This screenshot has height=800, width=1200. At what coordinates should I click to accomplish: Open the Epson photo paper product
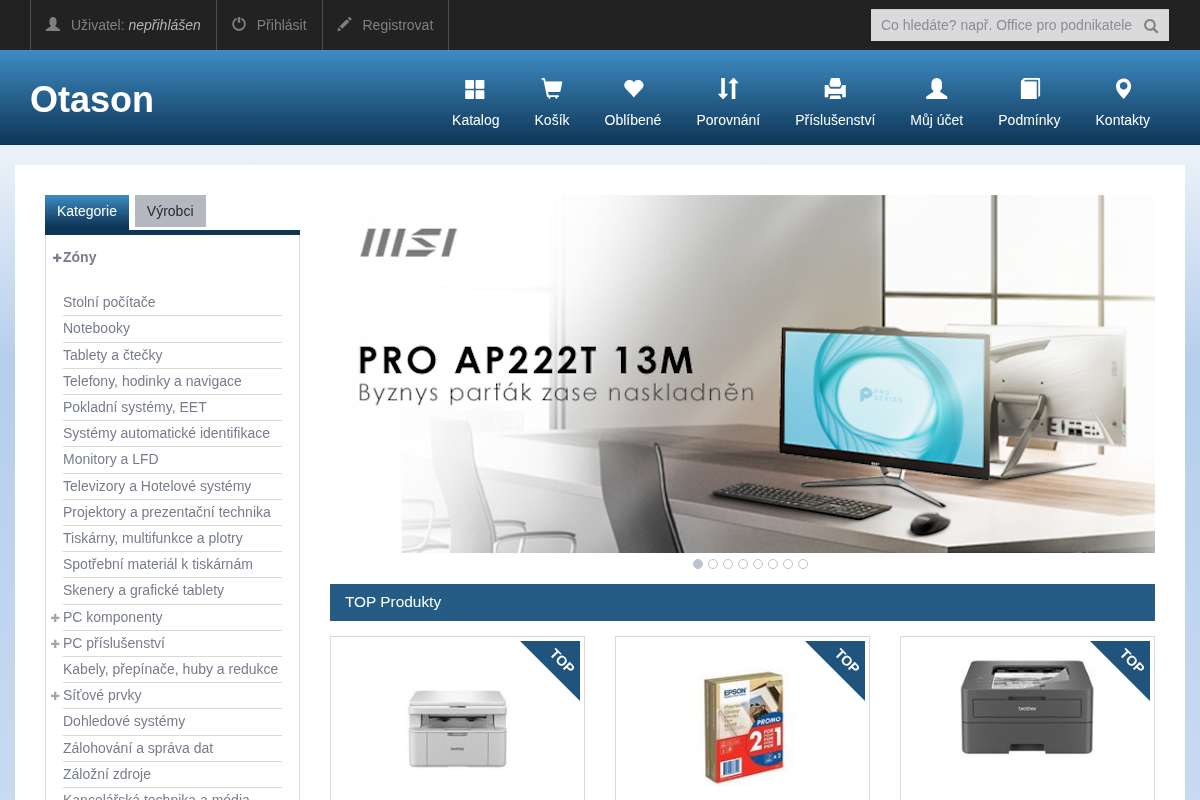coord(743,728)
